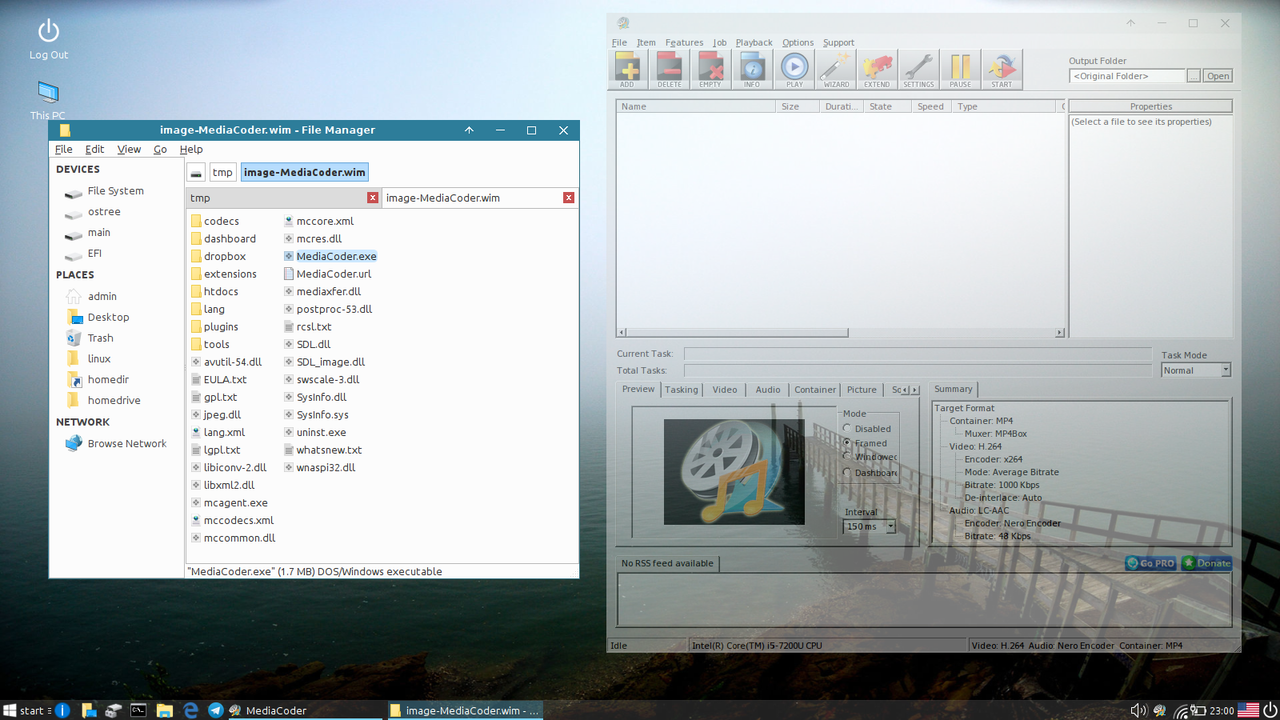Click the horizontal scrollbar of file list

pyautogui.click(x=841, y=333)
